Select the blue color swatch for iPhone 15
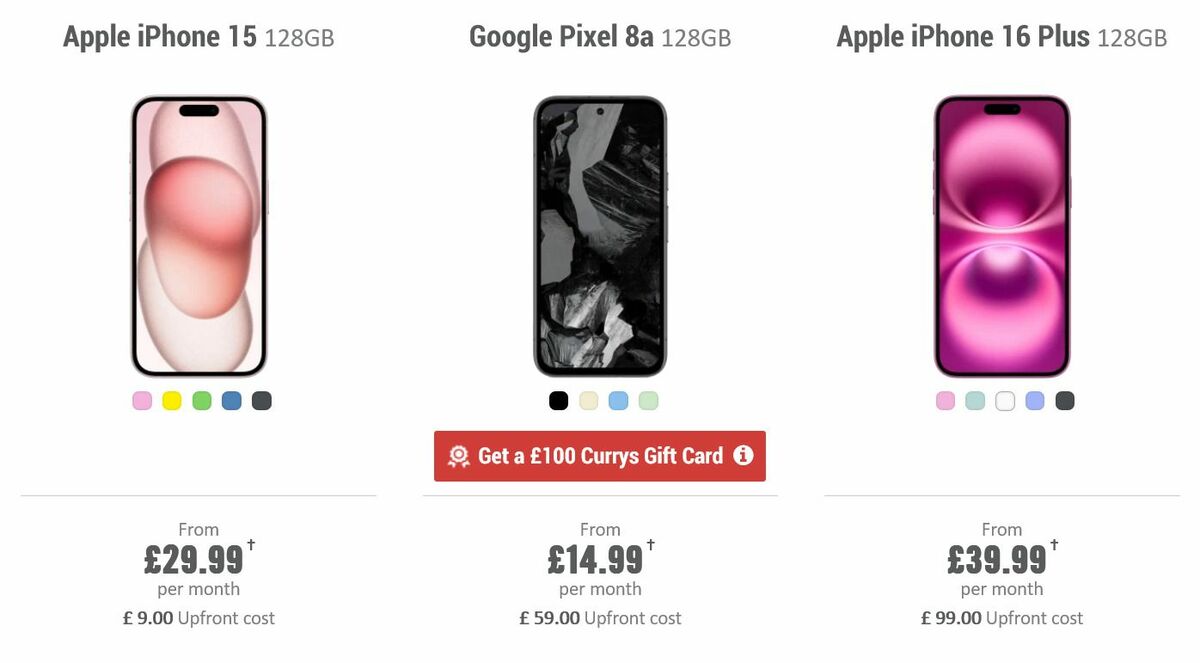The height and width of the screenshot is (663, 1200). 229,400
